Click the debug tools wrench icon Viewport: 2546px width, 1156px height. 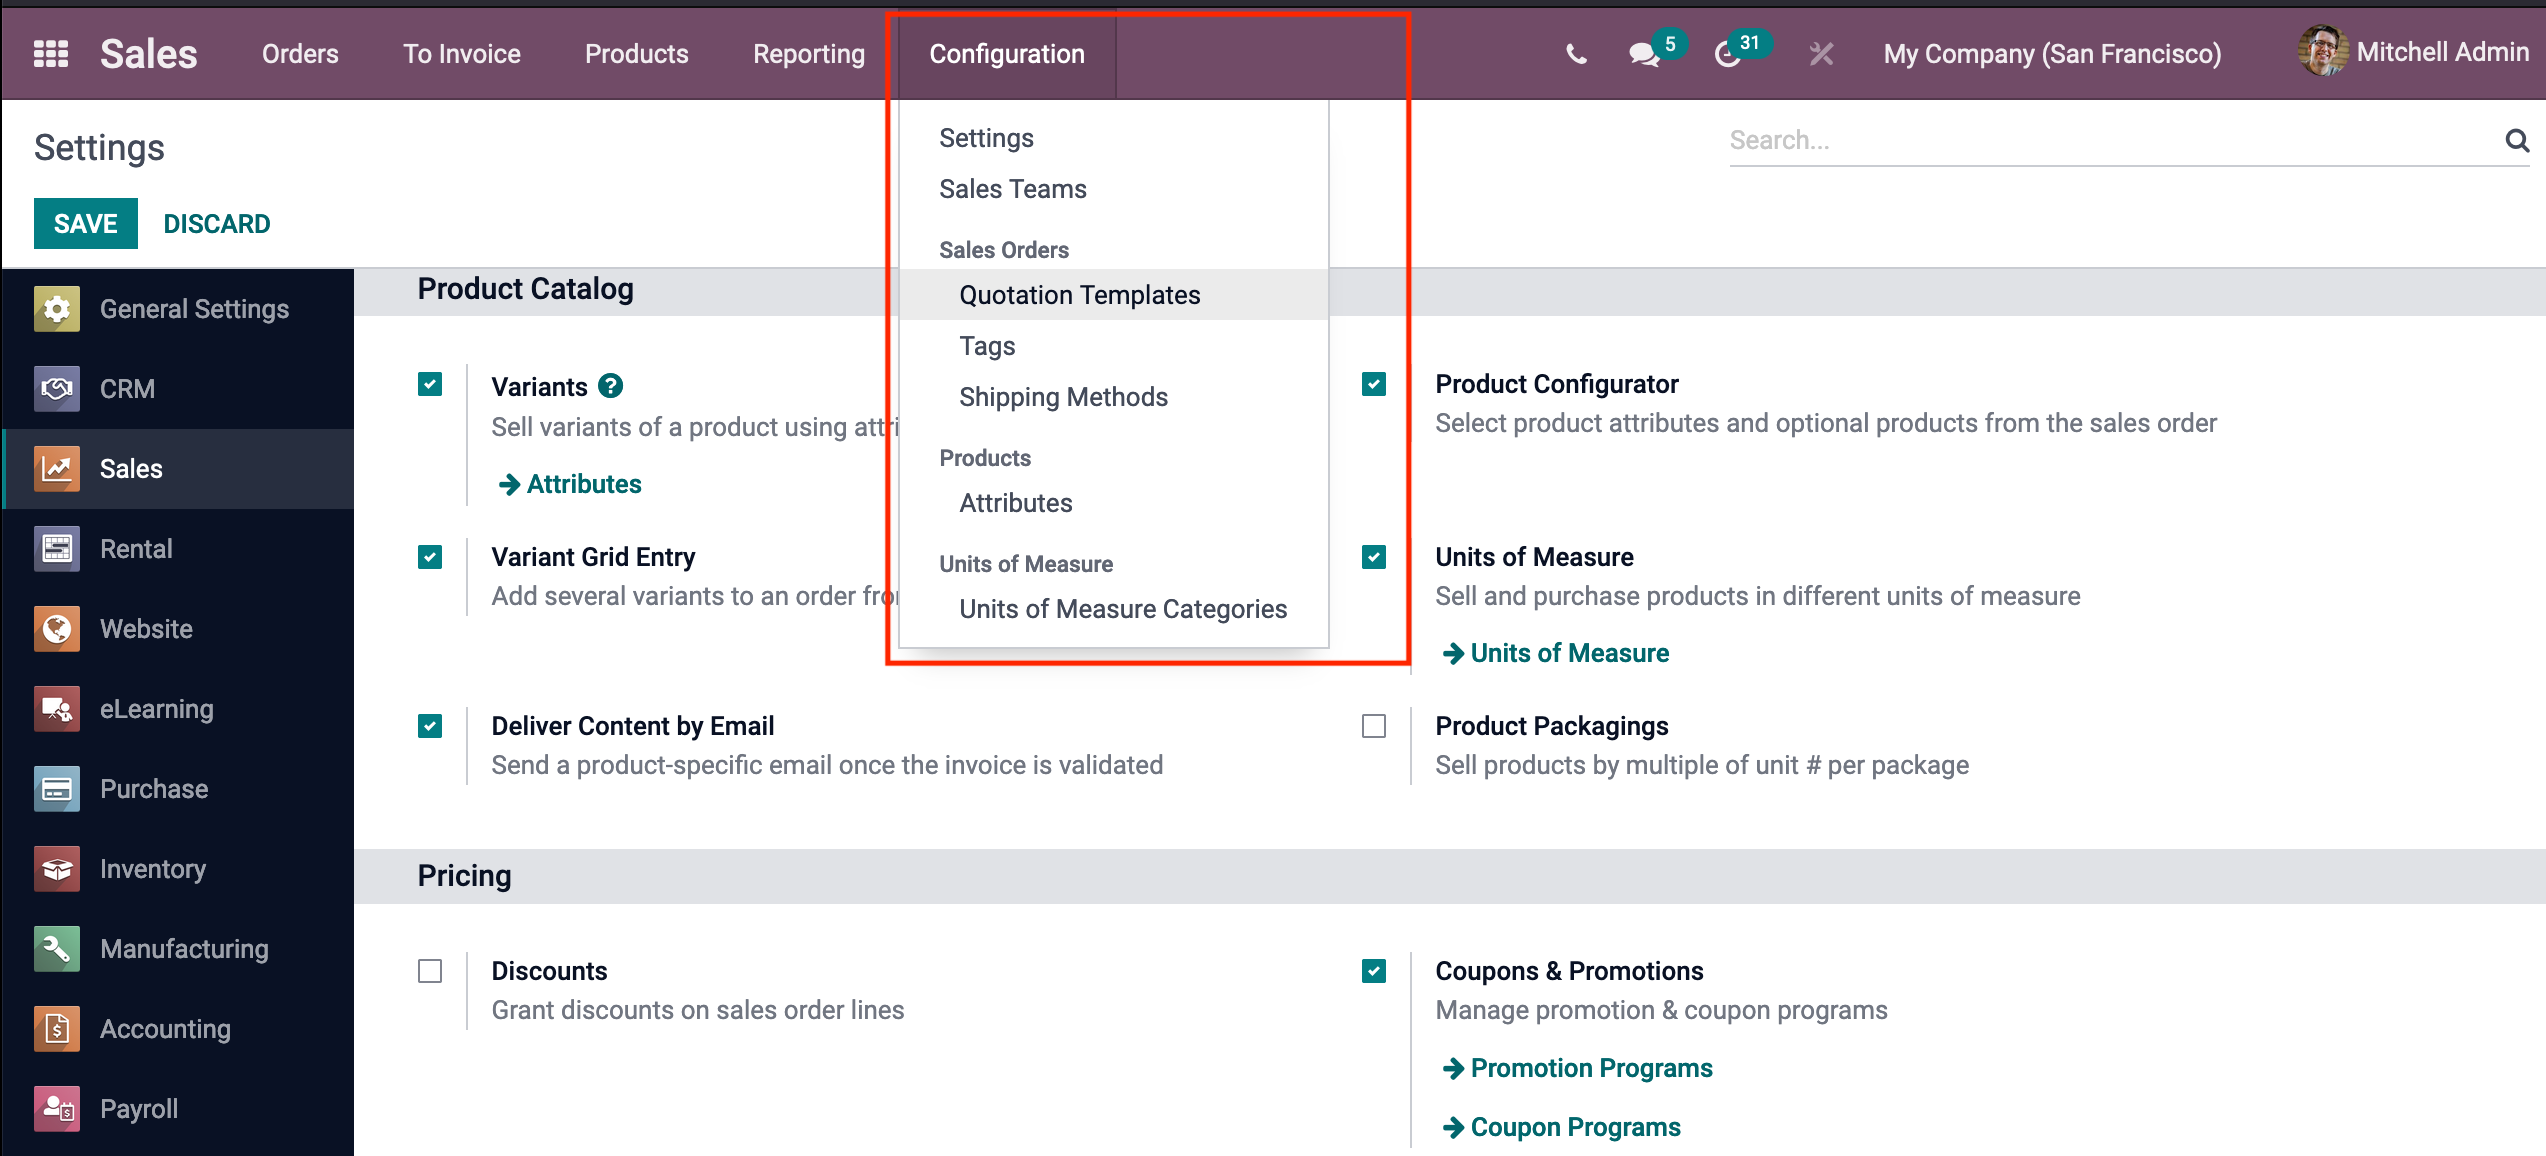point(1821,54)
